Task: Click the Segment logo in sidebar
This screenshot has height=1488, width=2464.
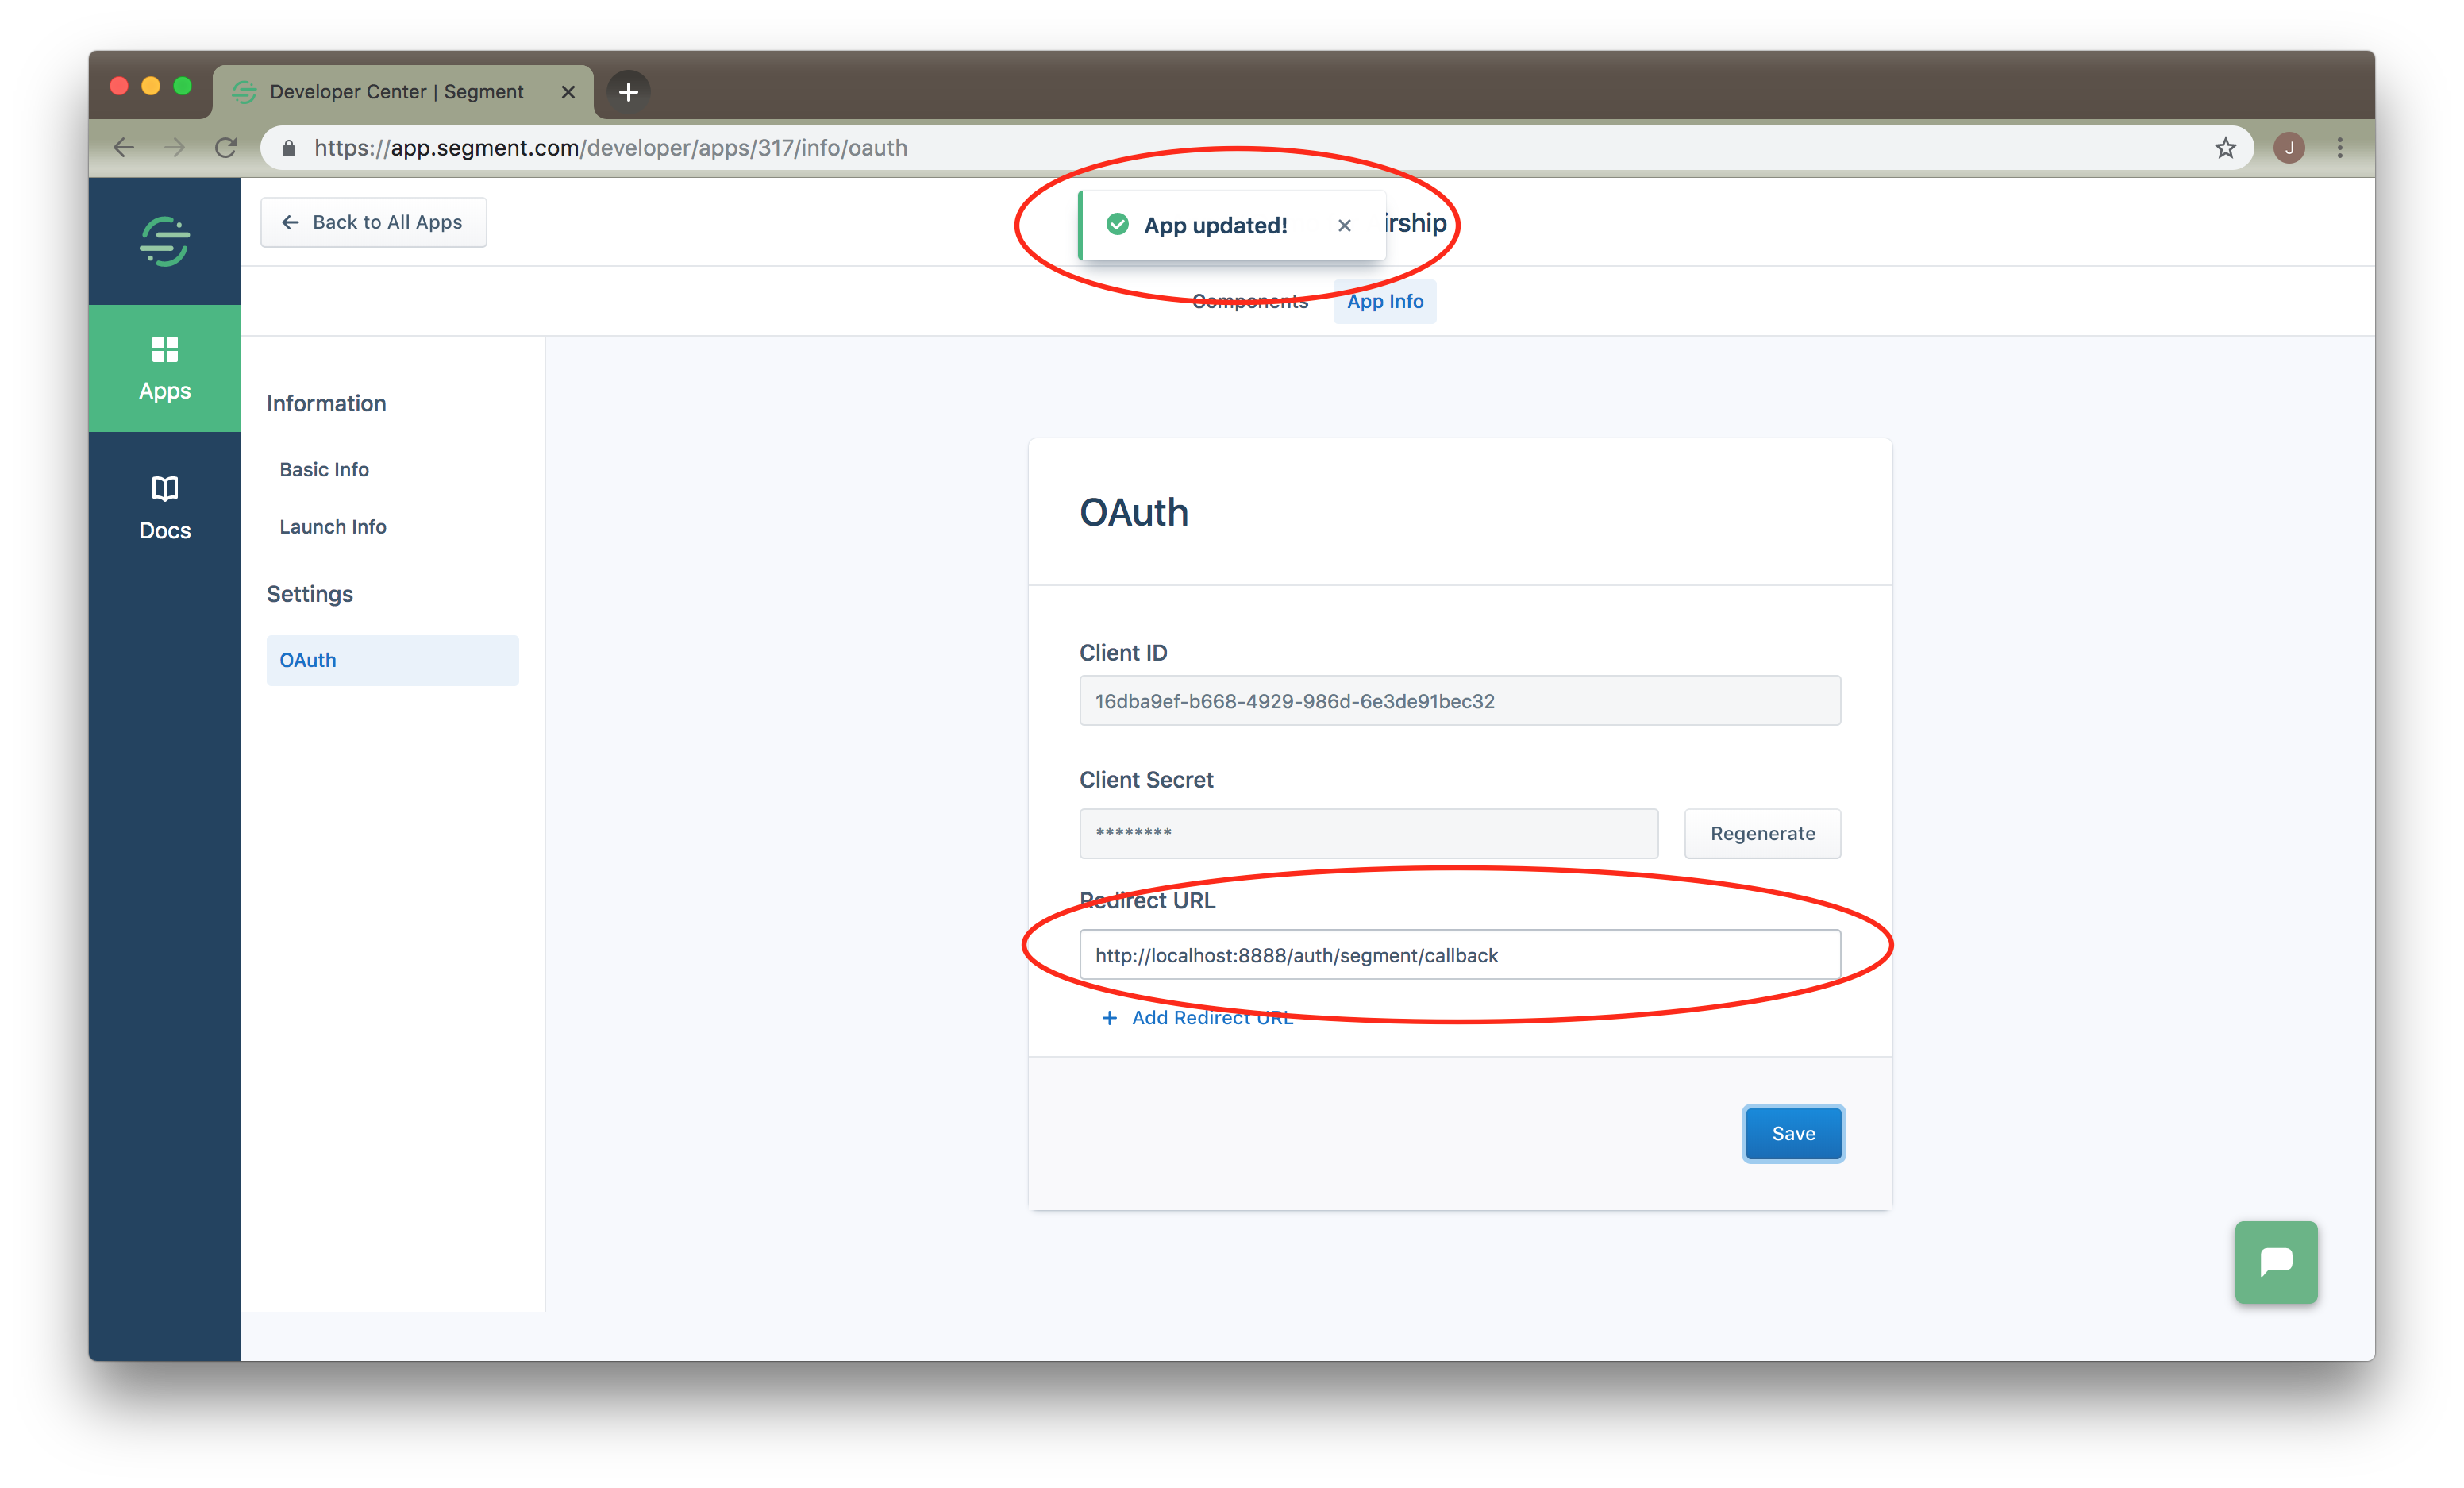Action: [x=164, y=241]
